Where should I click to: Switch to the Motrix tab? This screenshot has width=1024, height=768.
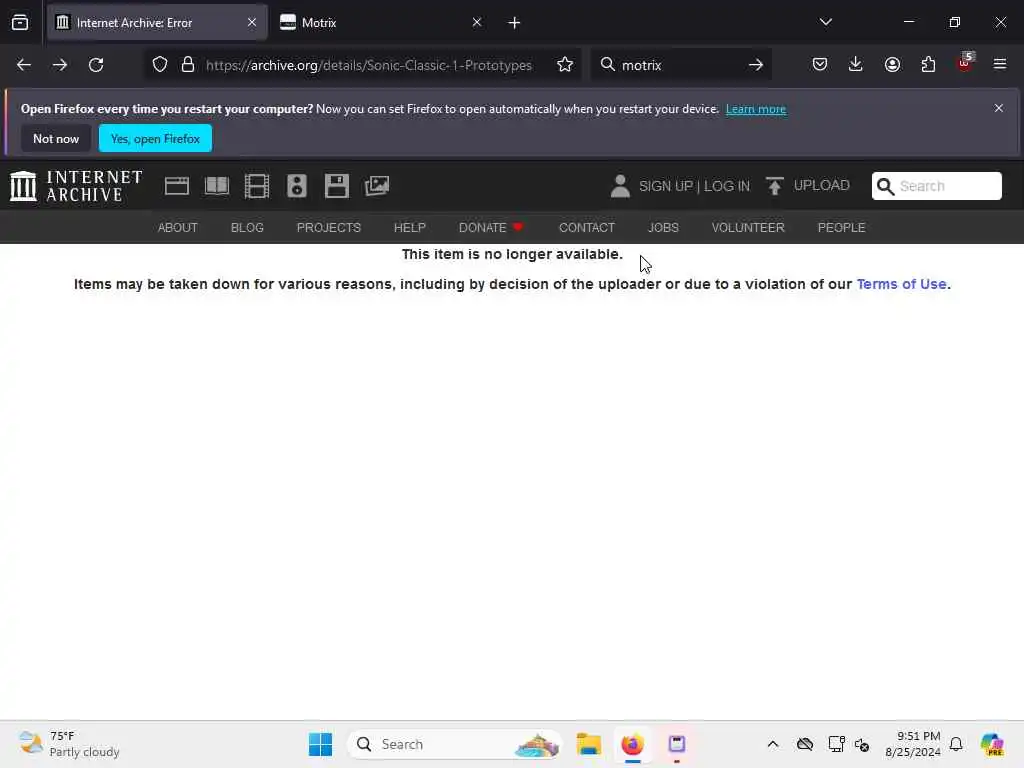point(382,23)
